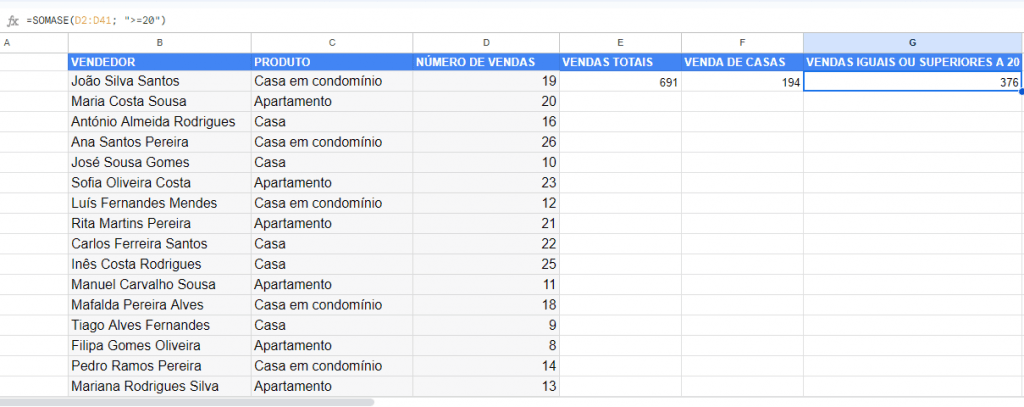This screenshot has height=407, width=1024.
Task: Select column B header
Action: coord(159,42)
